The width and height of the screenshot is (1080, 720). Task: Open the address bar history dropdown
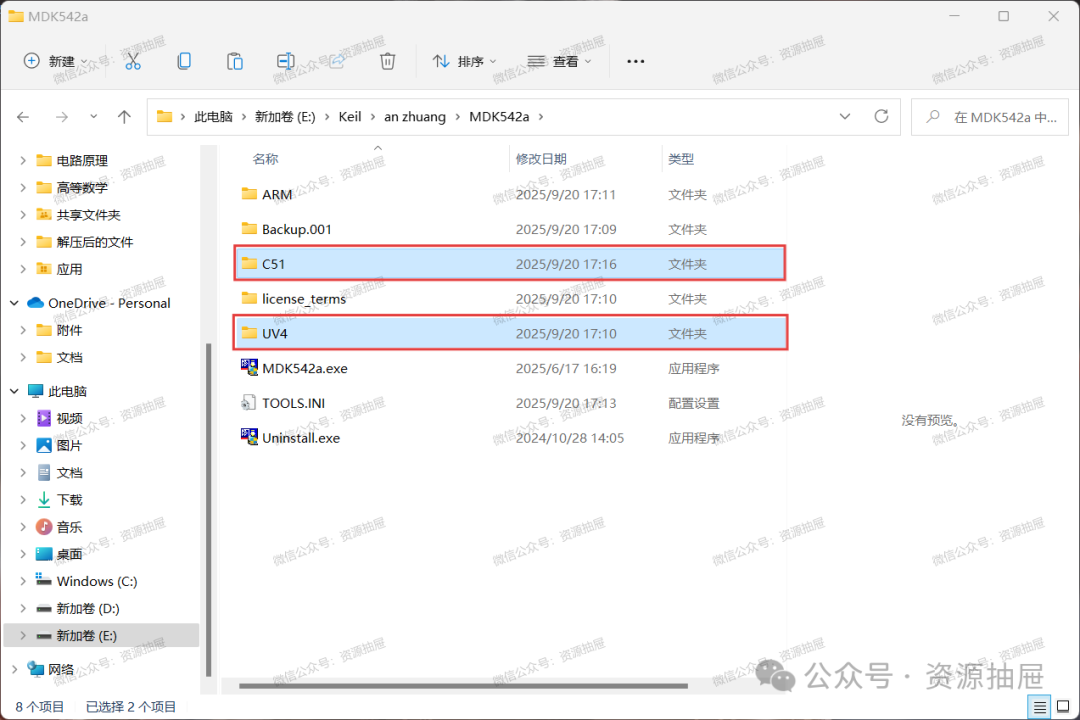tap(845, 117)
